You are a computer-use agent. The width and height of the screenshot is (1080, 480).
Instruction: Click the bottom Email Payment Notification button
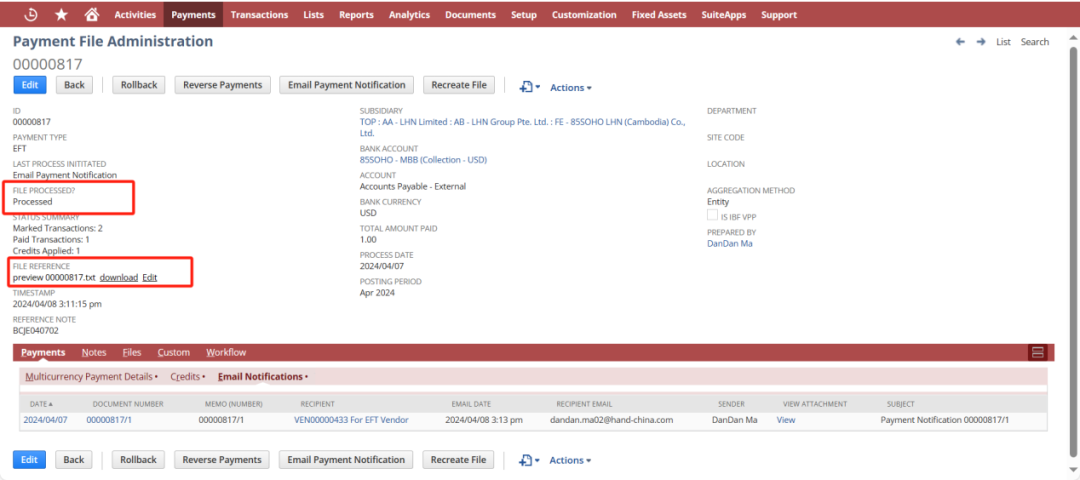pyautogui.click(x=346, y=459)
